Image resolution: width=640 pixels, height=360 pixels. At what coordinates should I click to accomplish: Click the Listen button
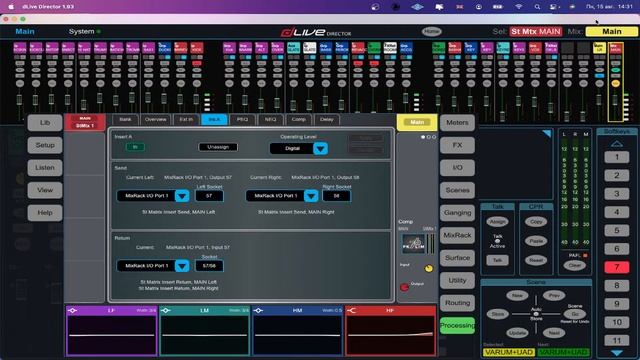click(x=45, y=167)
